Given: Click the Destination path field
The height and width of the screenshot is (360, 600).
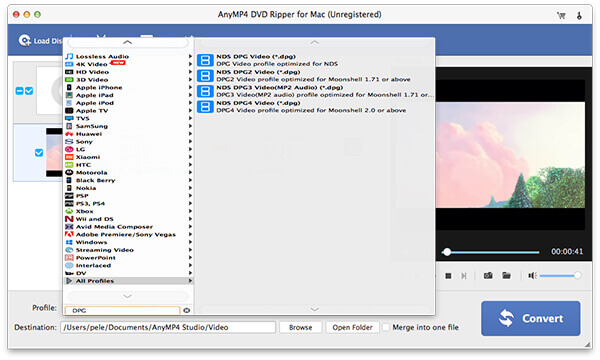Looking at the screenshot, I should point(168,327).
